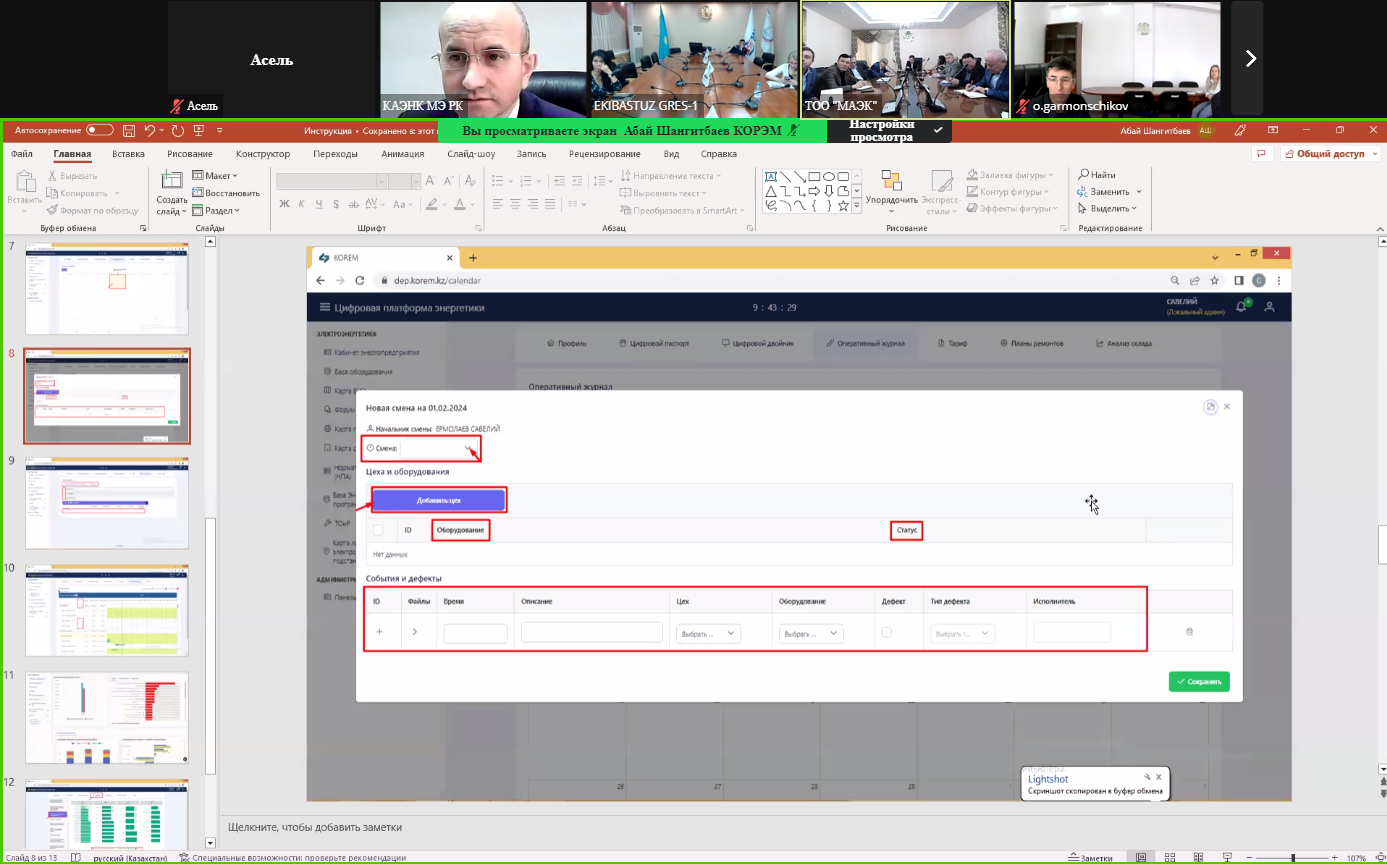Click the Заметки button in status bar
Viewport: 1387px width, 864px height.
click(x=1089, y=857)
